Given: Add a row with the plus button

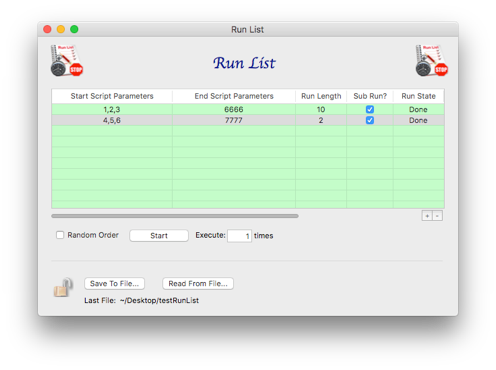Looking at the screenshot, I should point(427,216).
